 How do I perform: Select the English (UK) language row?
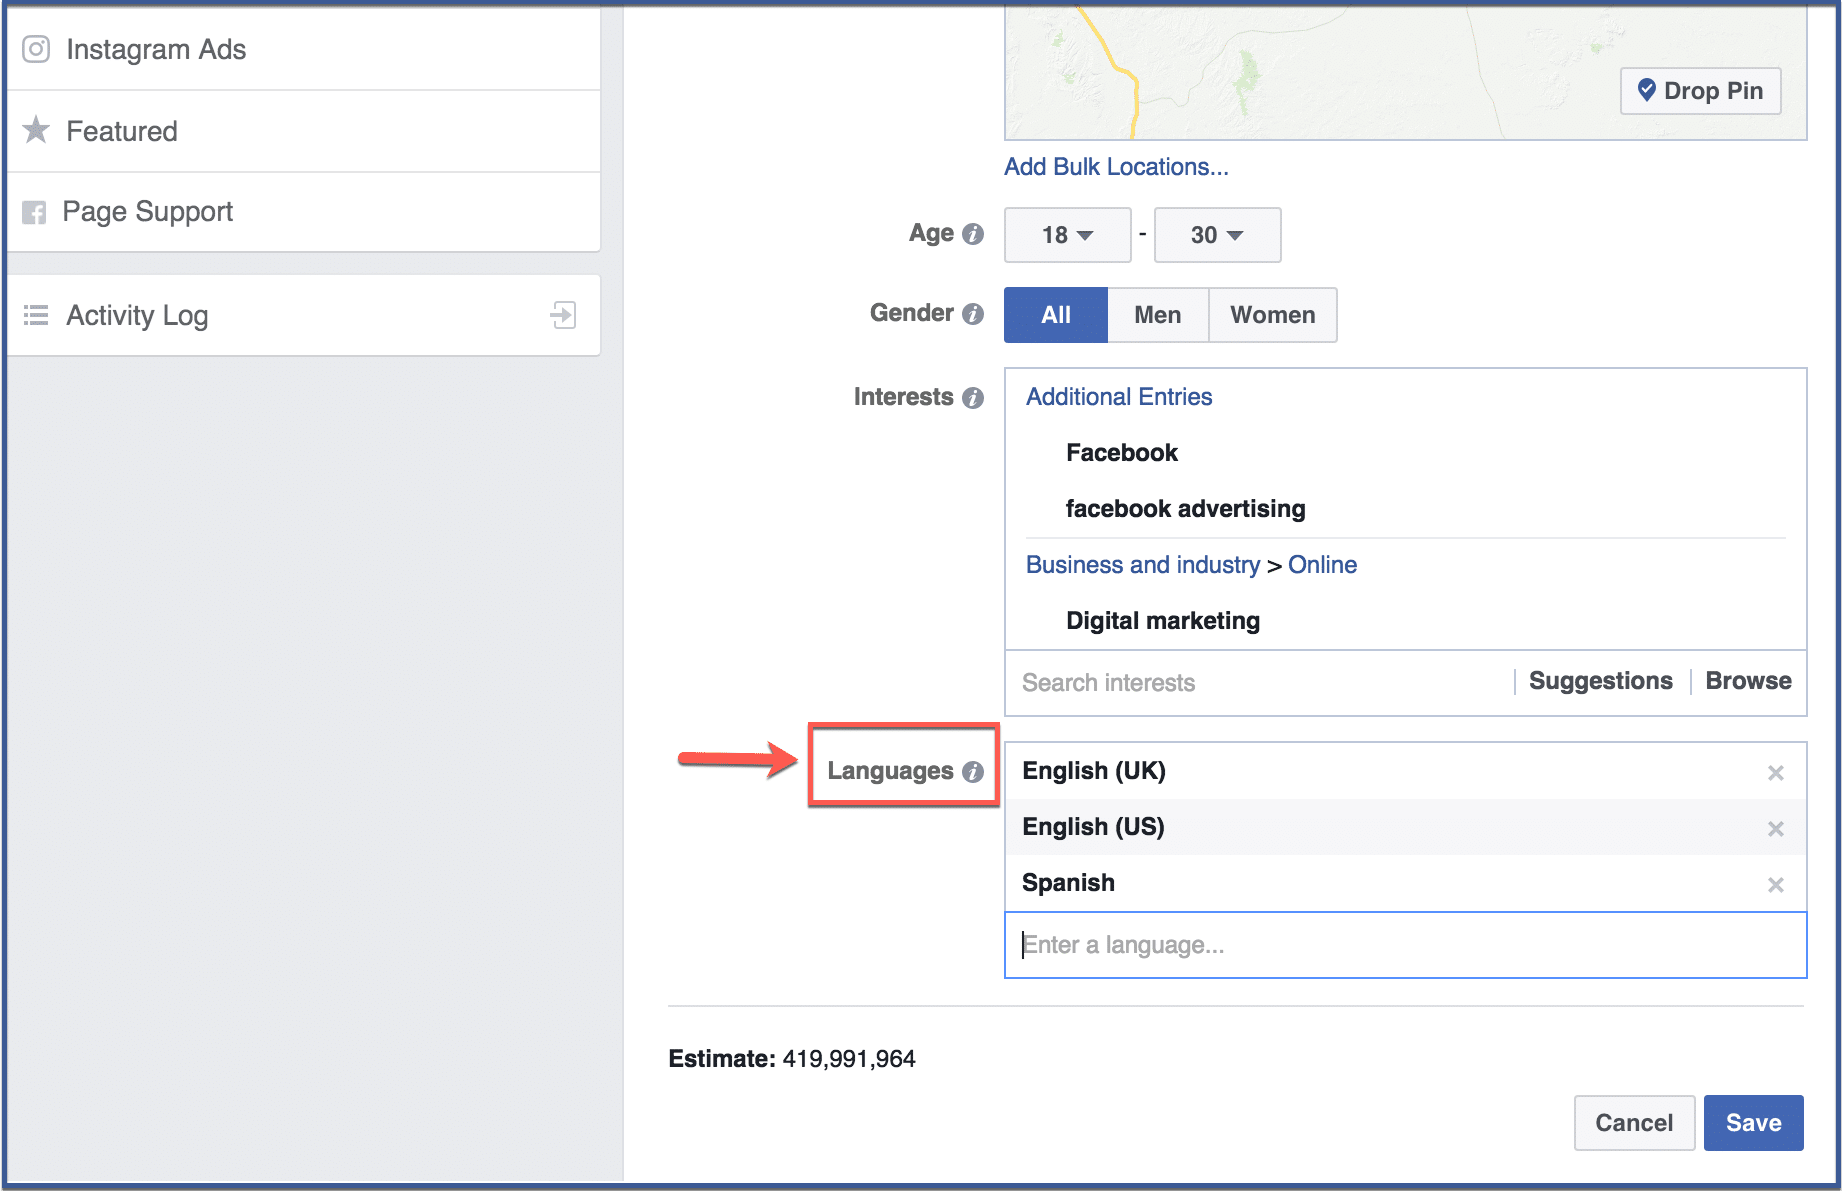click(1405, 771)
